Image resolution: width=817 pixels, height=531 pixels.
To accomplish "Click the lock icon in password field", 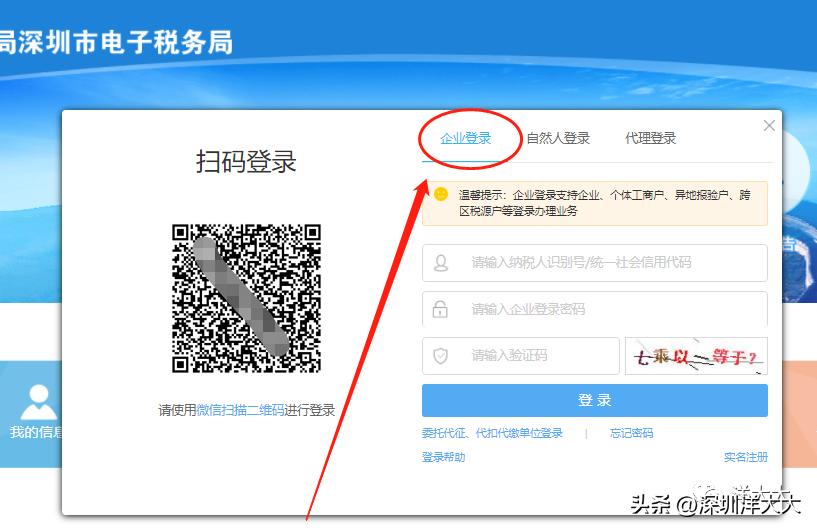I will pyautogui.click(x=440, y=309).
